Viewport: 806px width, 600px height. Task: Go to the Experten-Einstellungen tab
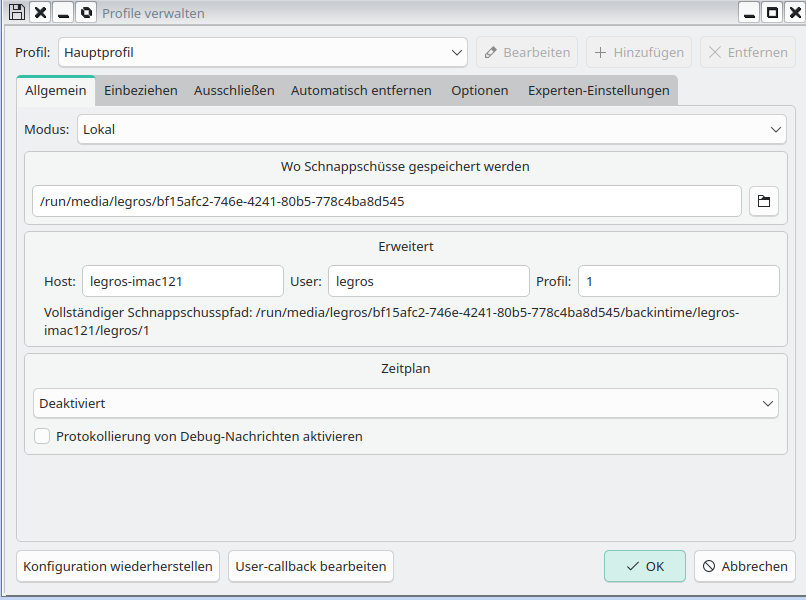598,90
